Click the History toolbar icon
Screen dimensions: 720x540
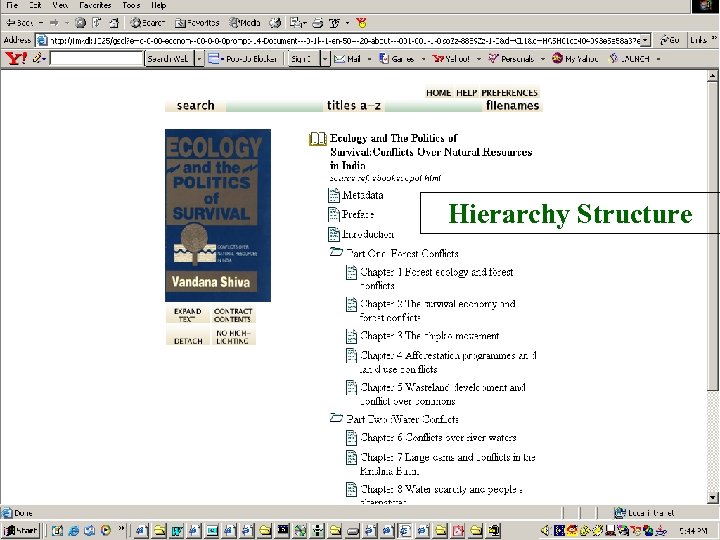click(x=275, y=22)
